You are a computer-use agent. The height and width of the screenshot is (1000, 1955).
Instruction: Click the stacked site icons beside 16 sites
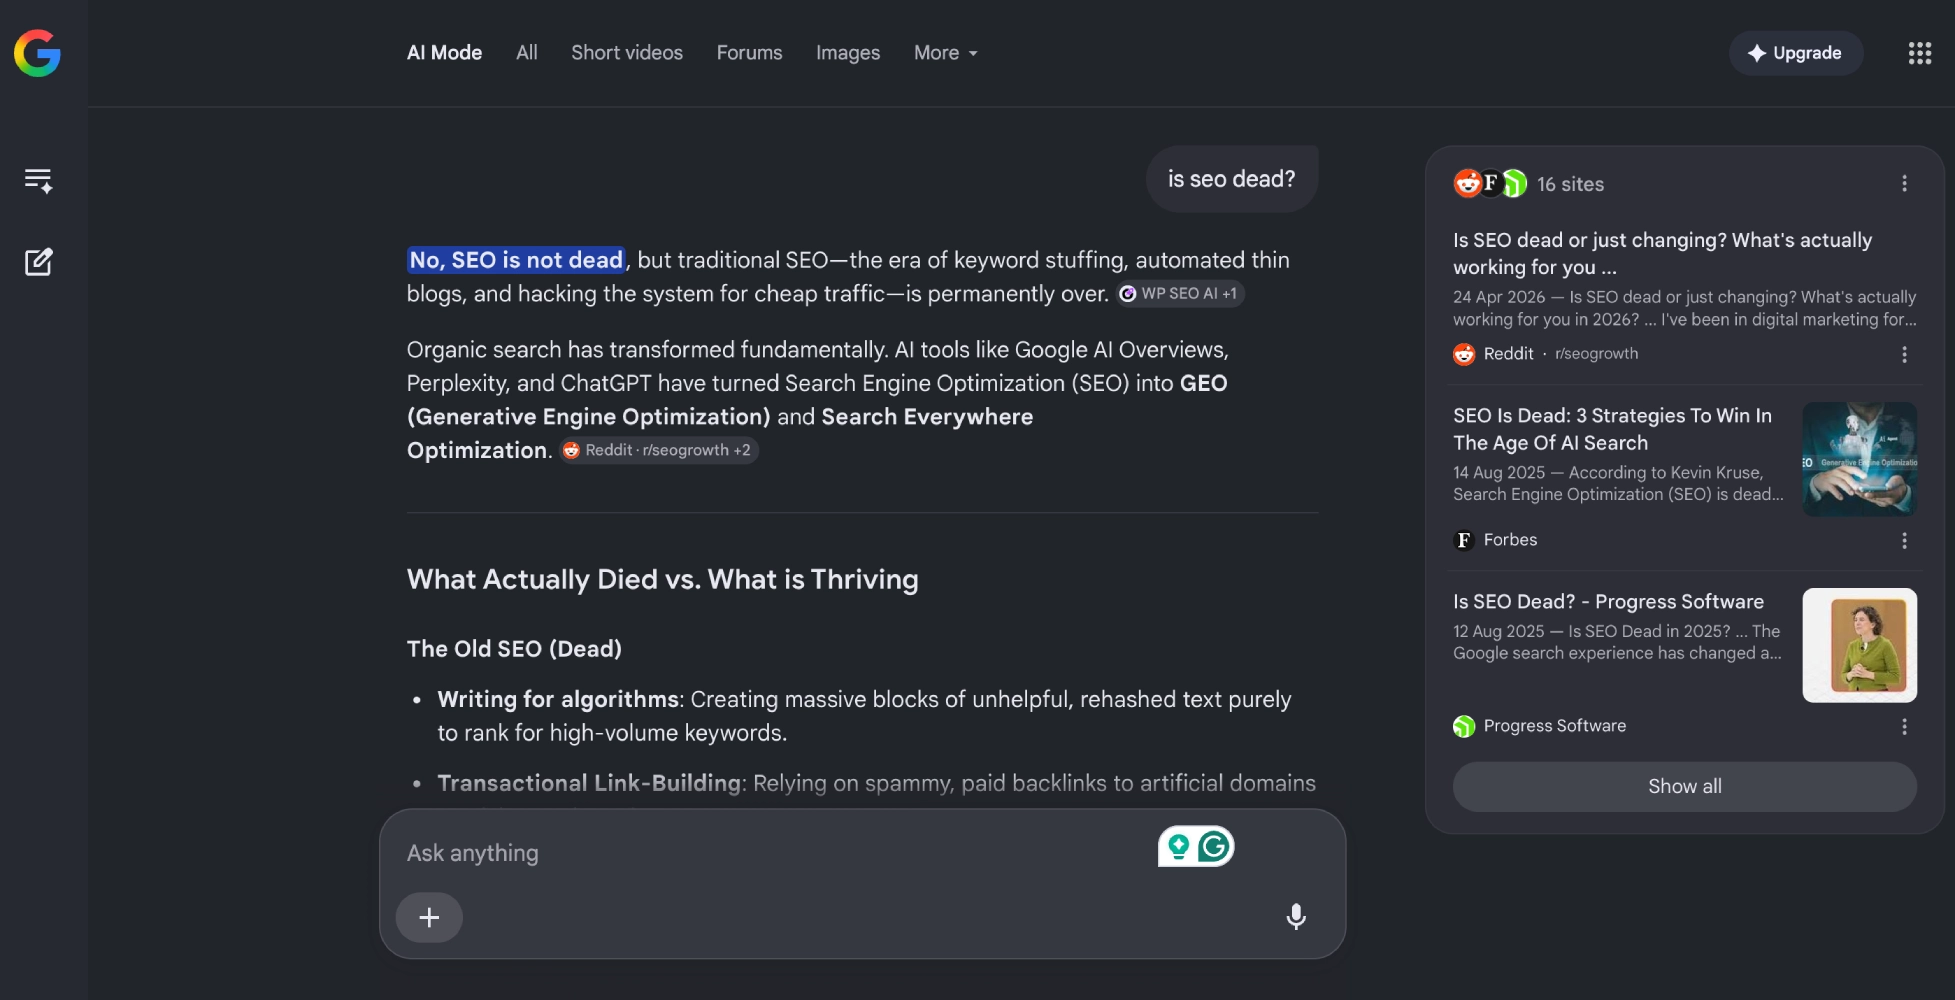click(1490, 183)
